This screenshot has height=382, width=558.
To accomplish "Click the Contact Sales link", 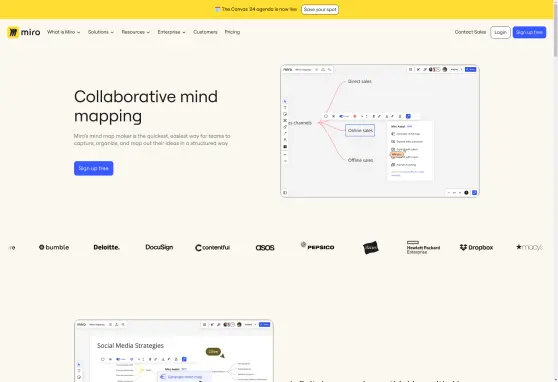I will 470,32.
